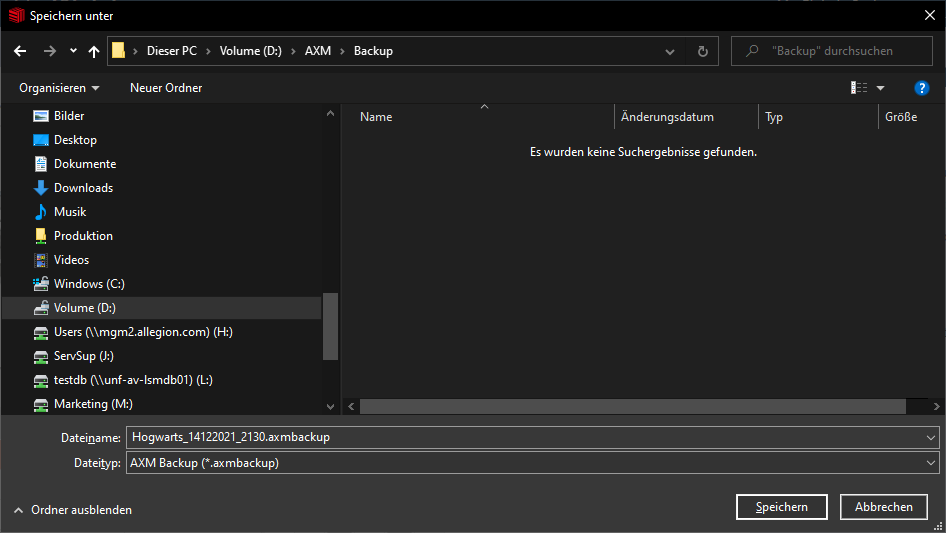946x533 pixels.
Task: Cancel with the Abbrechen button
Action: [883, 507]
